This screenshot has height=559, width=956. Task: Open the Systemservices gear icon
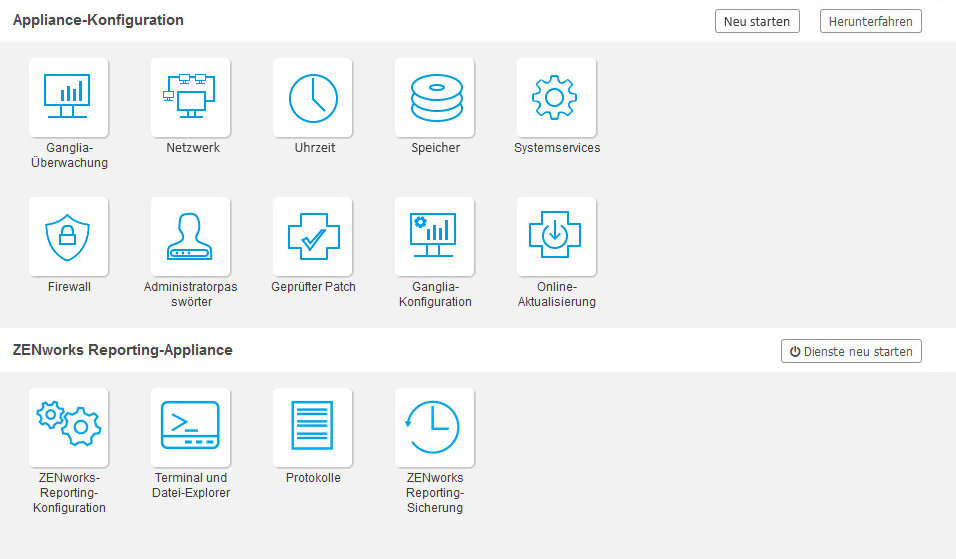(x=556, y=98)
